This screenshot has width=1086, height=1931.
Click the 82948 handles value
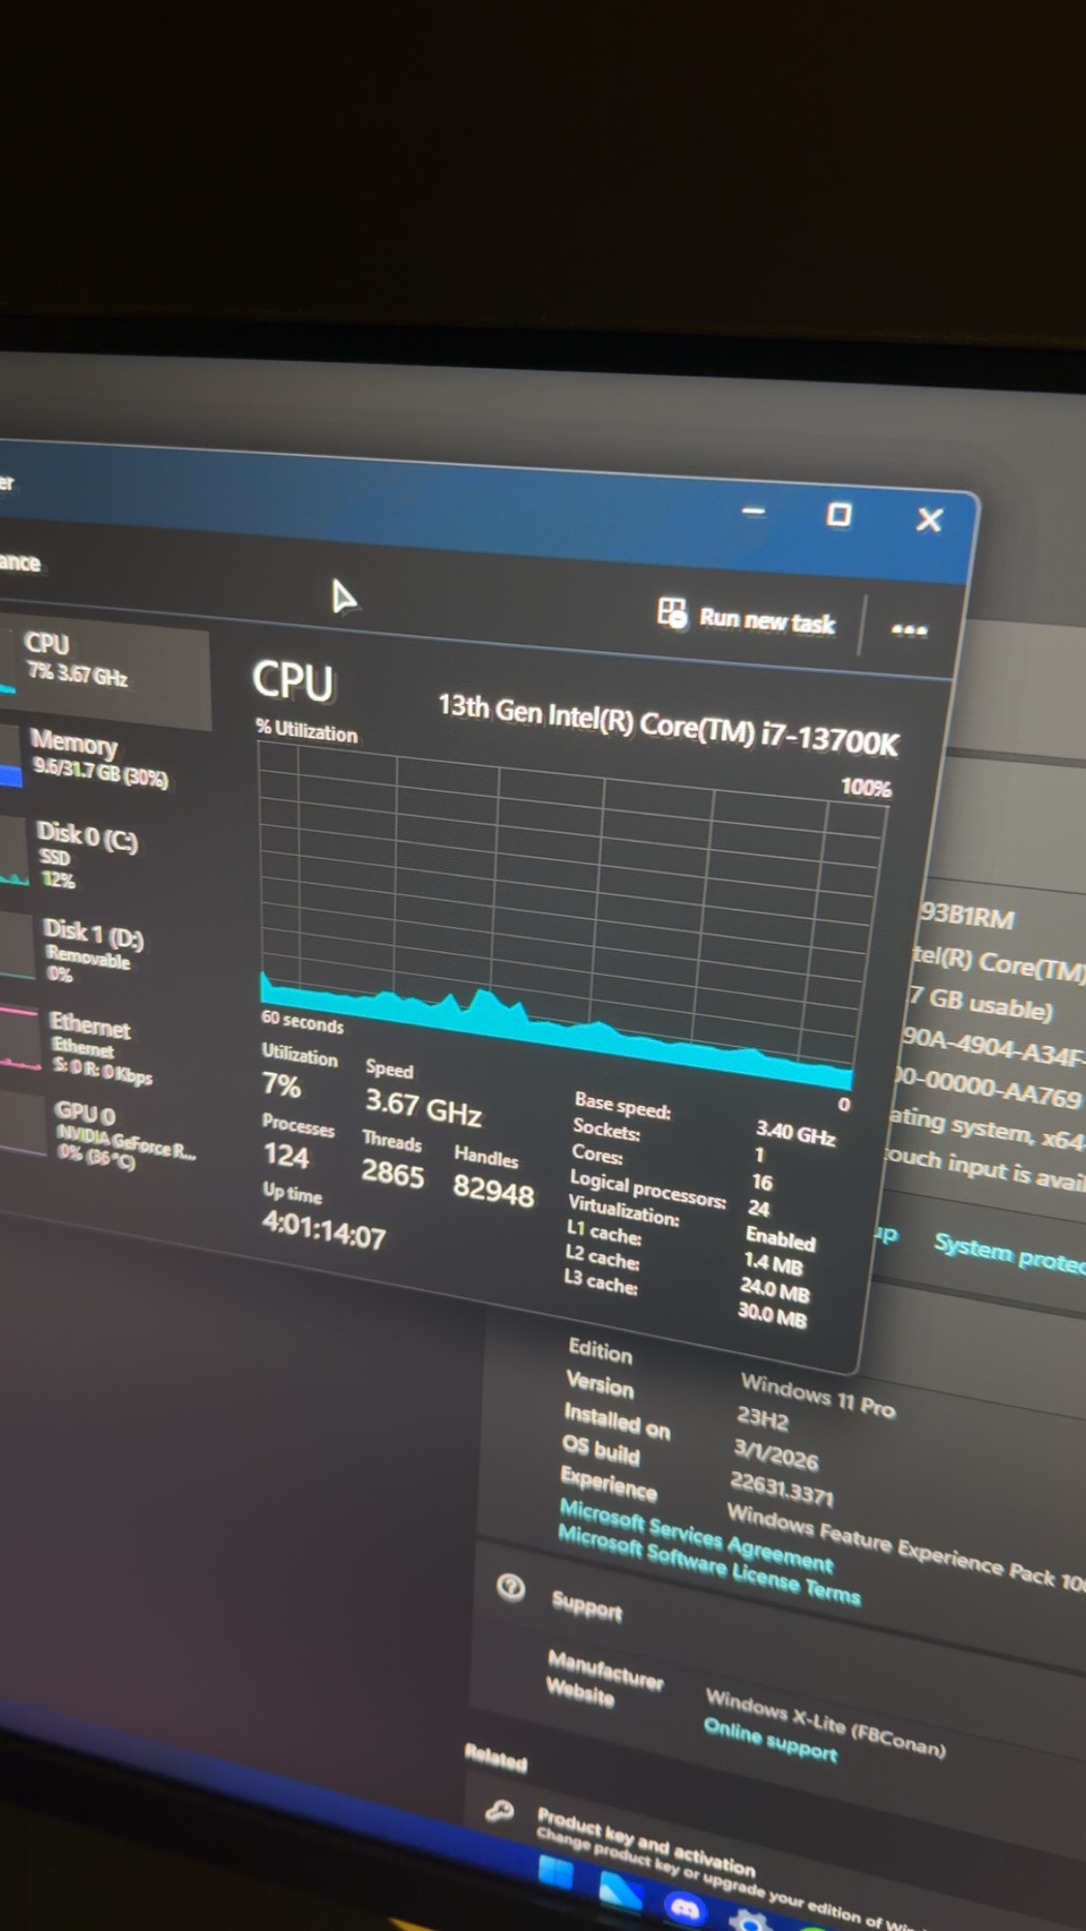(x=493, y=1189)
